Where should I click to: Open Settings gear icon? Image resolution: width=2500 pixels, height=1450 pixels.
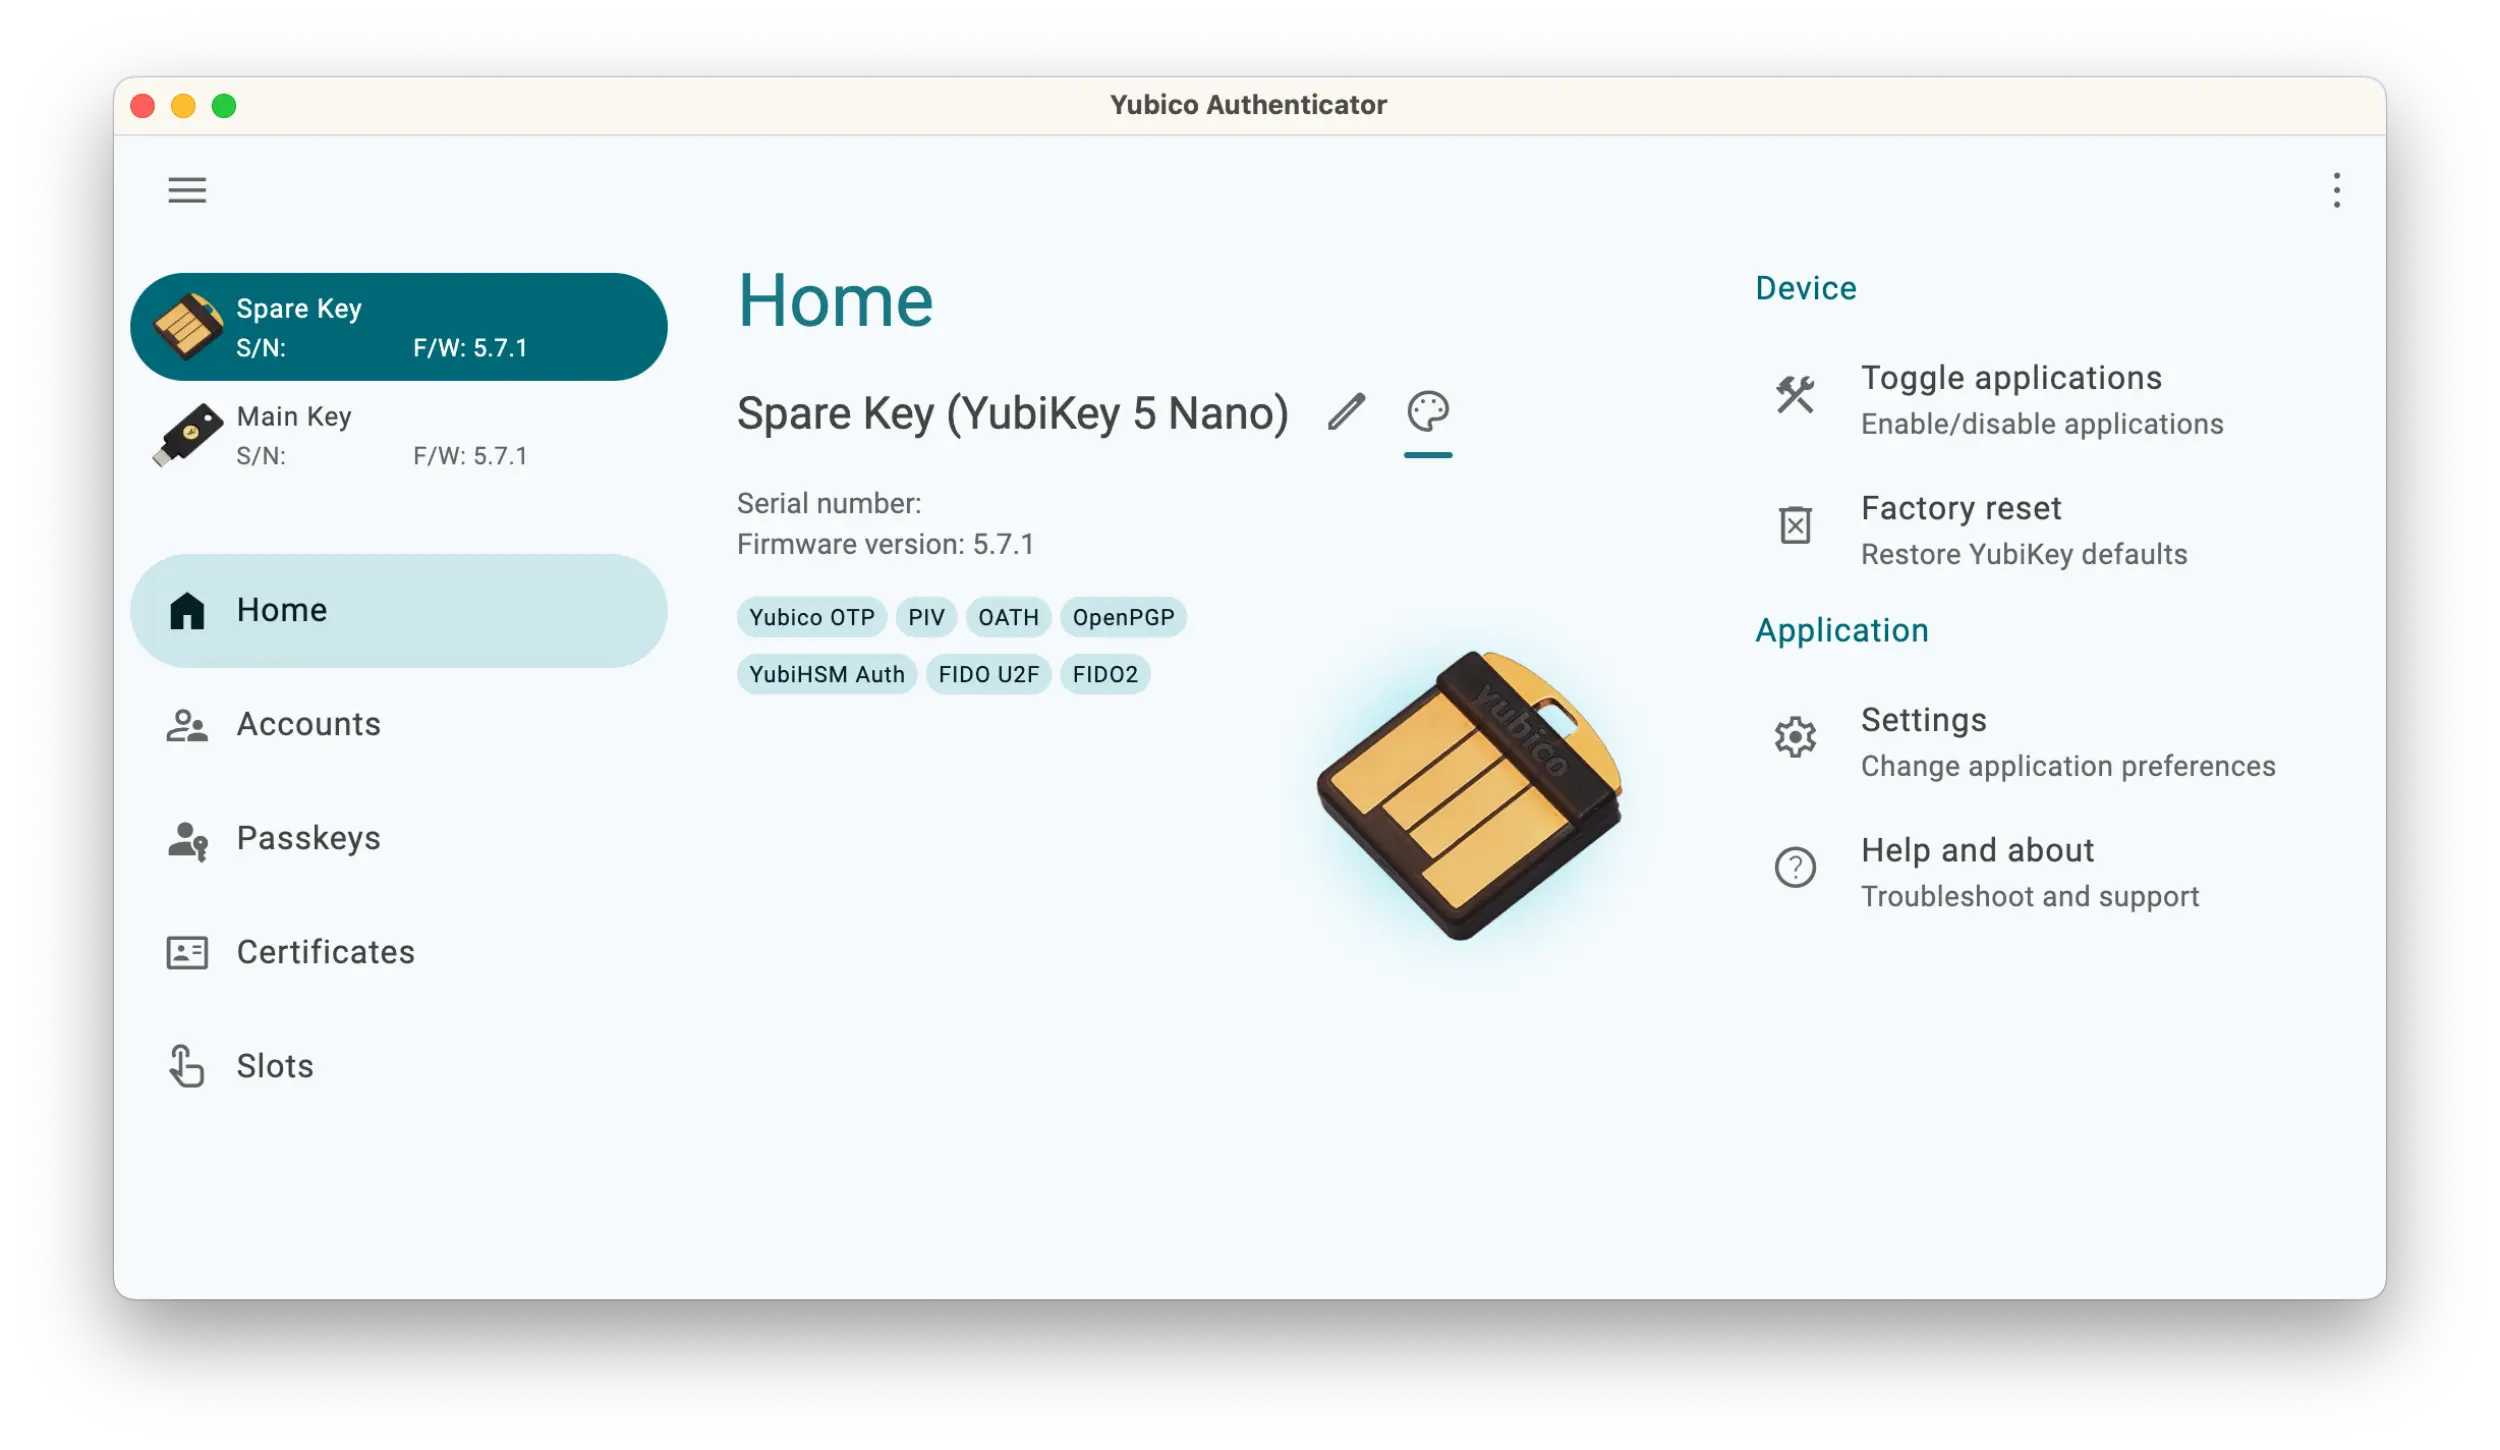pyautogui.click(x=1796, y=737)
